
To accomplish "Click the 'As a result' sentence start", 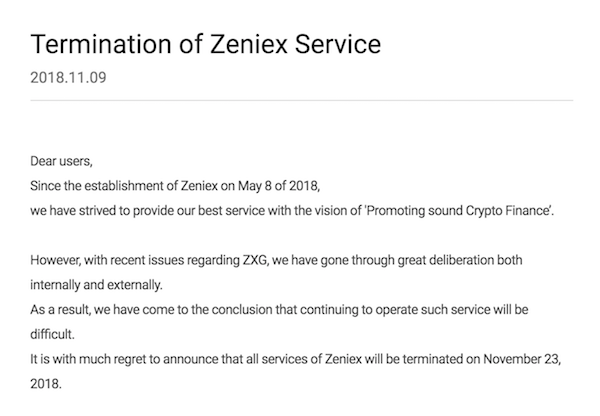I will coord(60,310).
